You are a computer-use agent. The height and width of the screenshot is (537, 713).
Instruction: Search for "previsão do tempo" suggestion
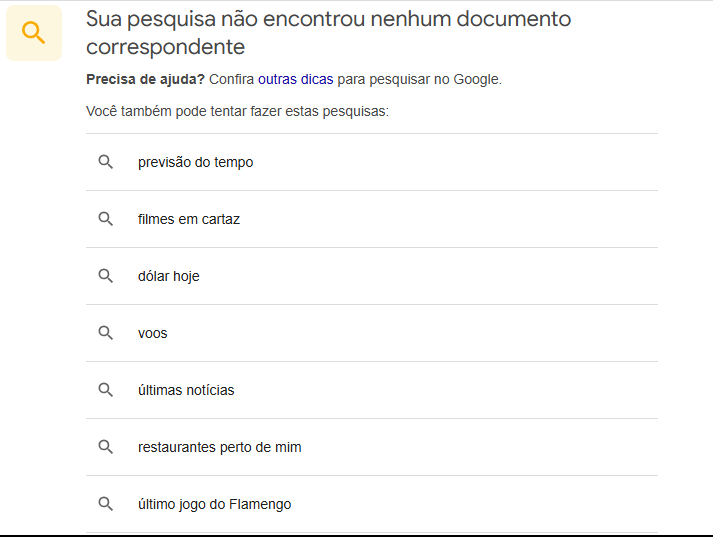coord(196,162)
